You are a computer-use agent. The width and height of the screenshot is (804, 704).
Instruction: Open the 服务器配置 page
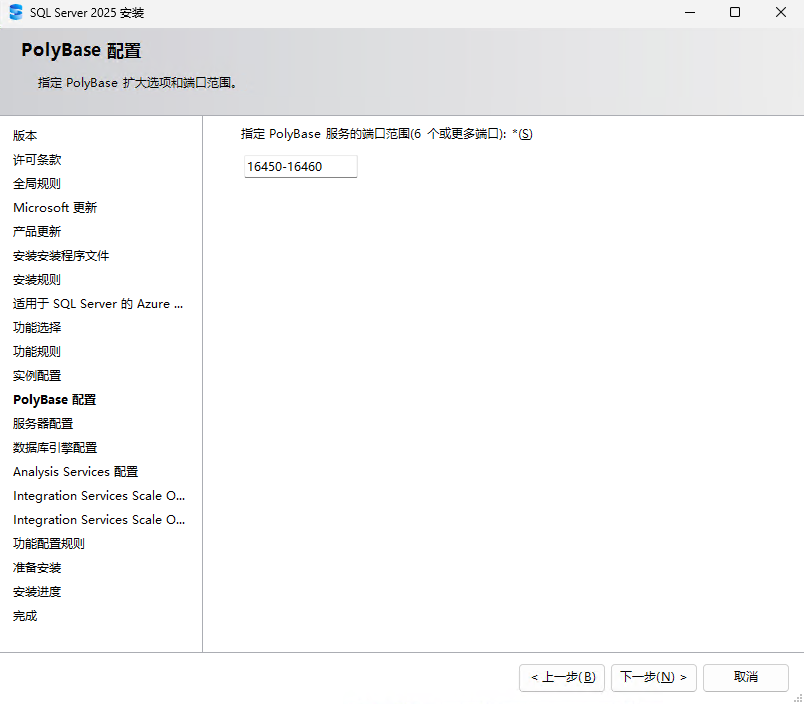(42, 423)
